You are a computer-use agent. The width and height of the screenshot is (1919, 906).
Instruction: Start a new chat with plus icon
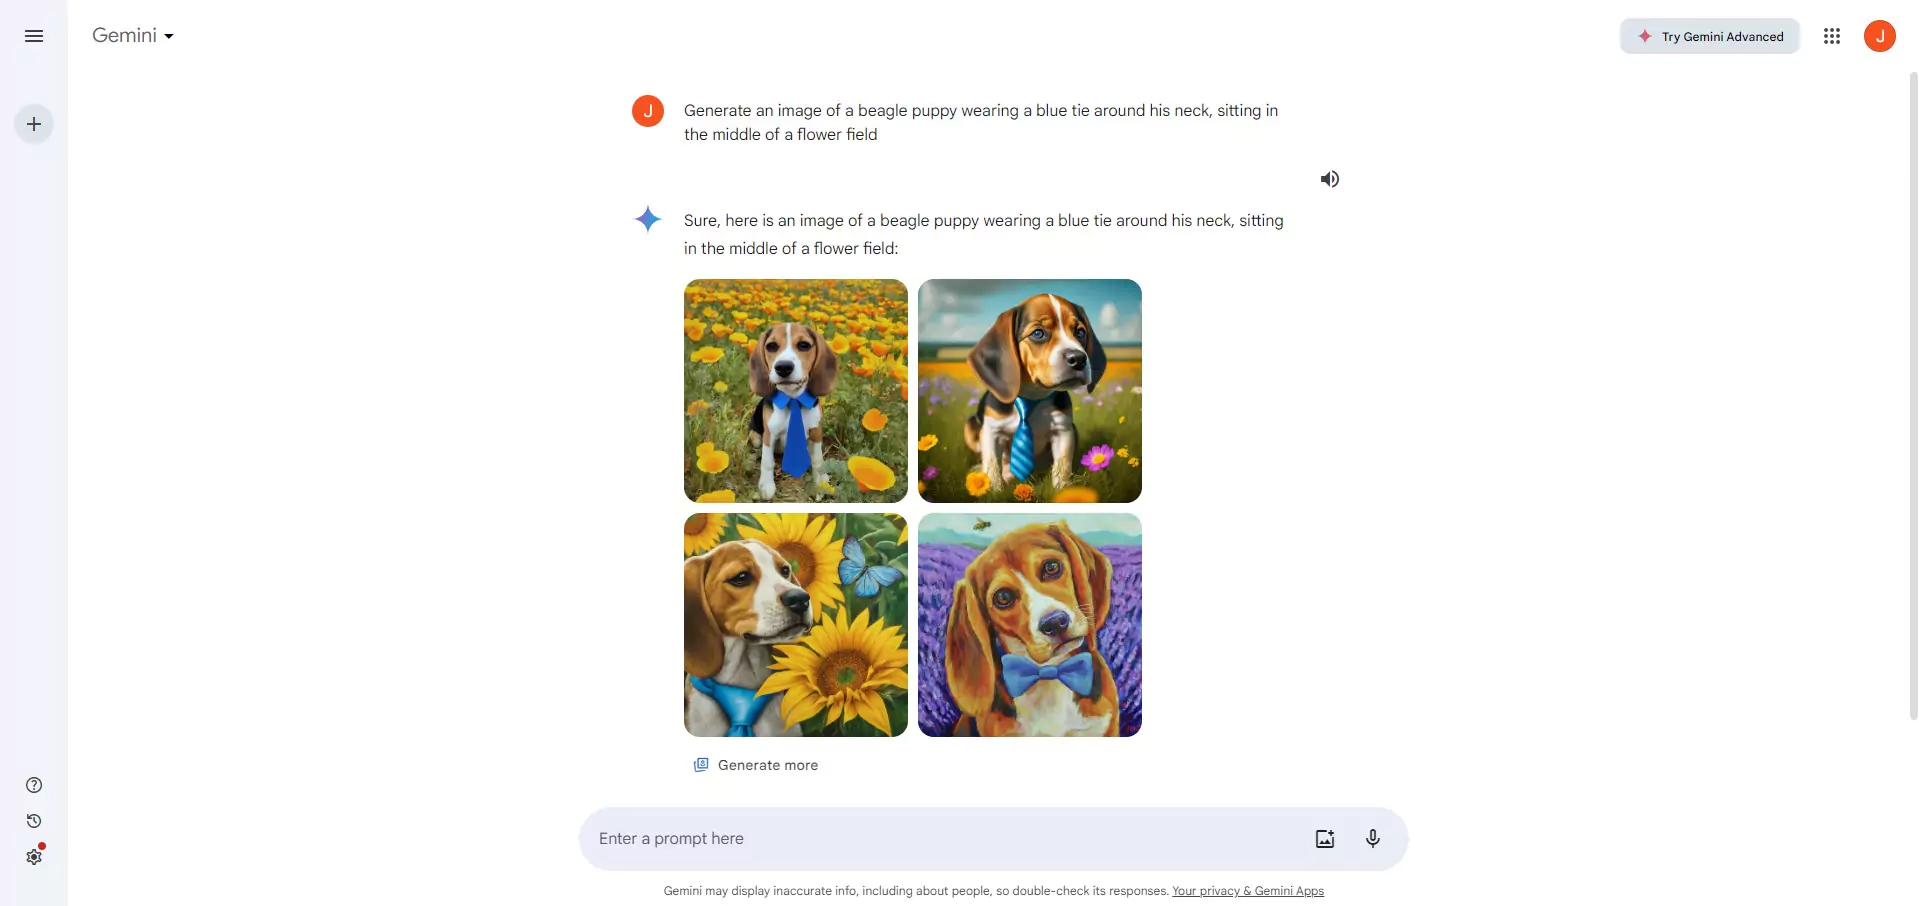click(34, 124)
